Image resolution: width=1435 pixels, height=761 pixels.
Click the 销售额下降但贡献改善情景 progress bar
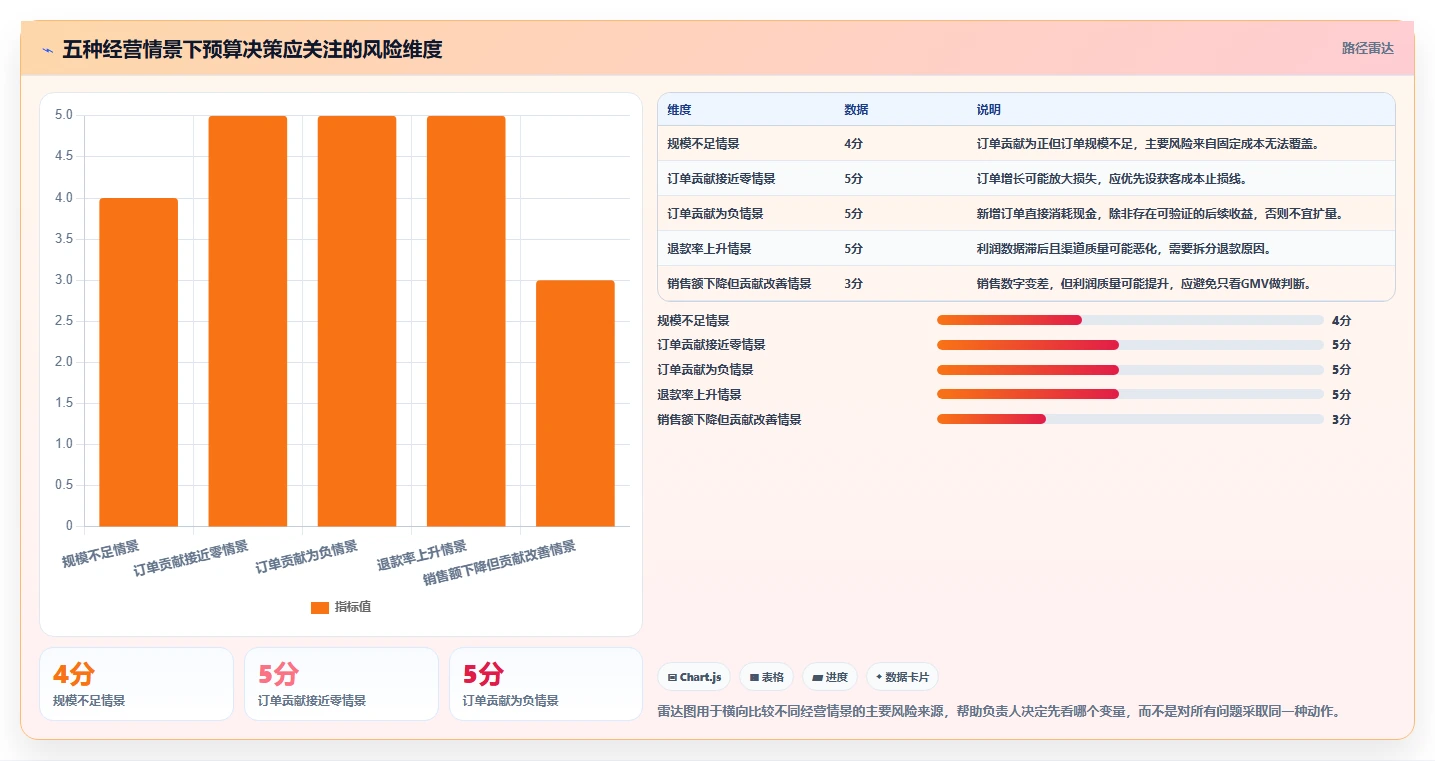(x=1130, y=419)
